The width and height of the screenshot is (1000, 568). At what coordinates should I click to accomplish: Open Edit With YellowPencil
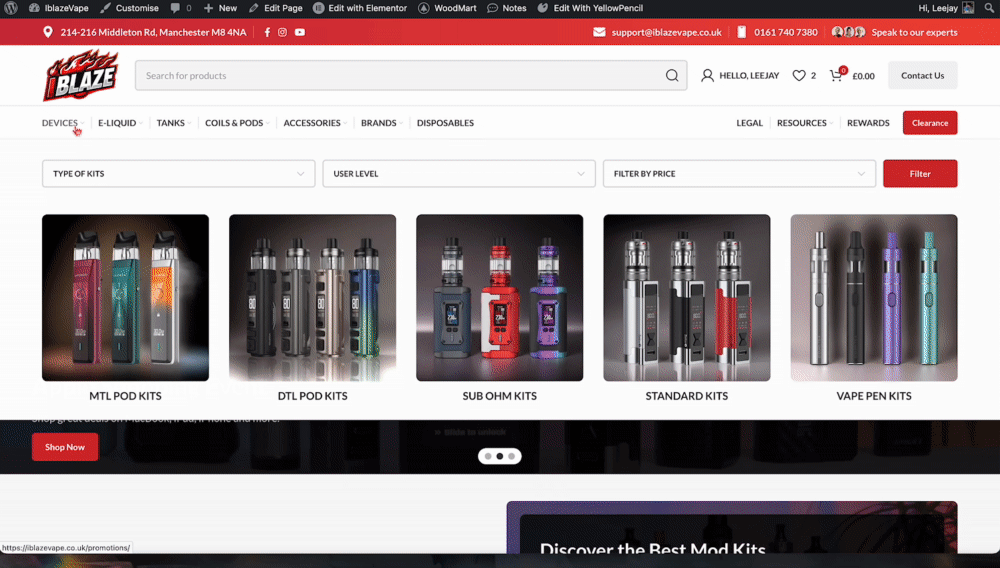coord(590,8)
